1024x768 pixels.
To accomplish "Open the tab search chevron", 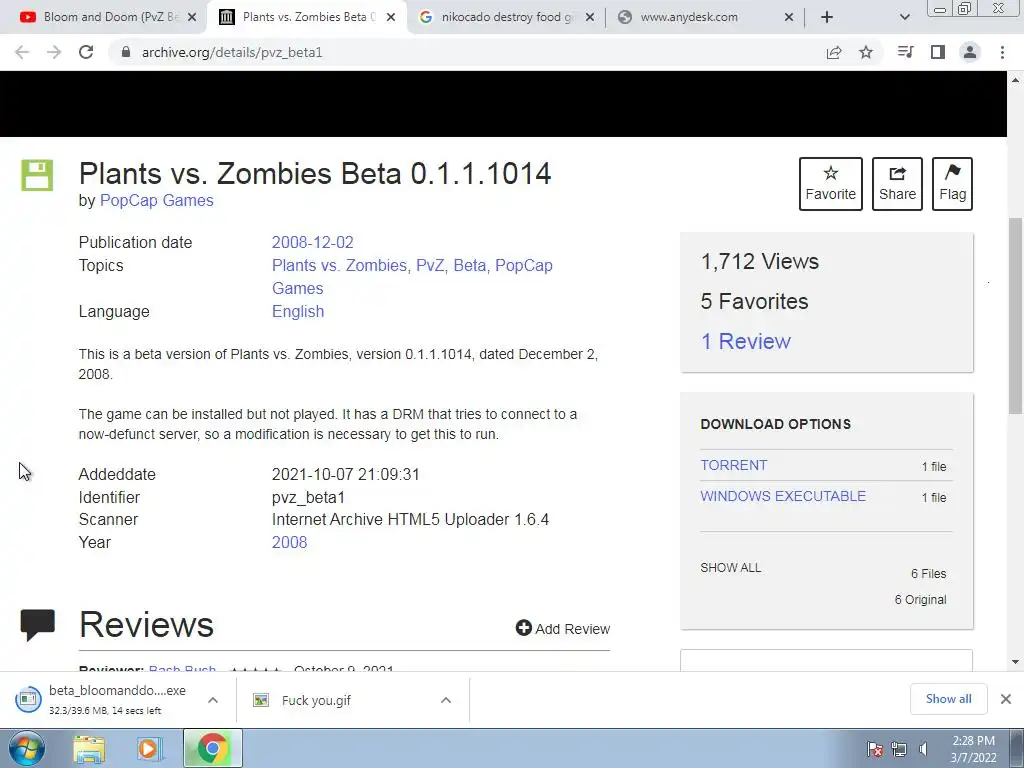I will click(904, 17).
